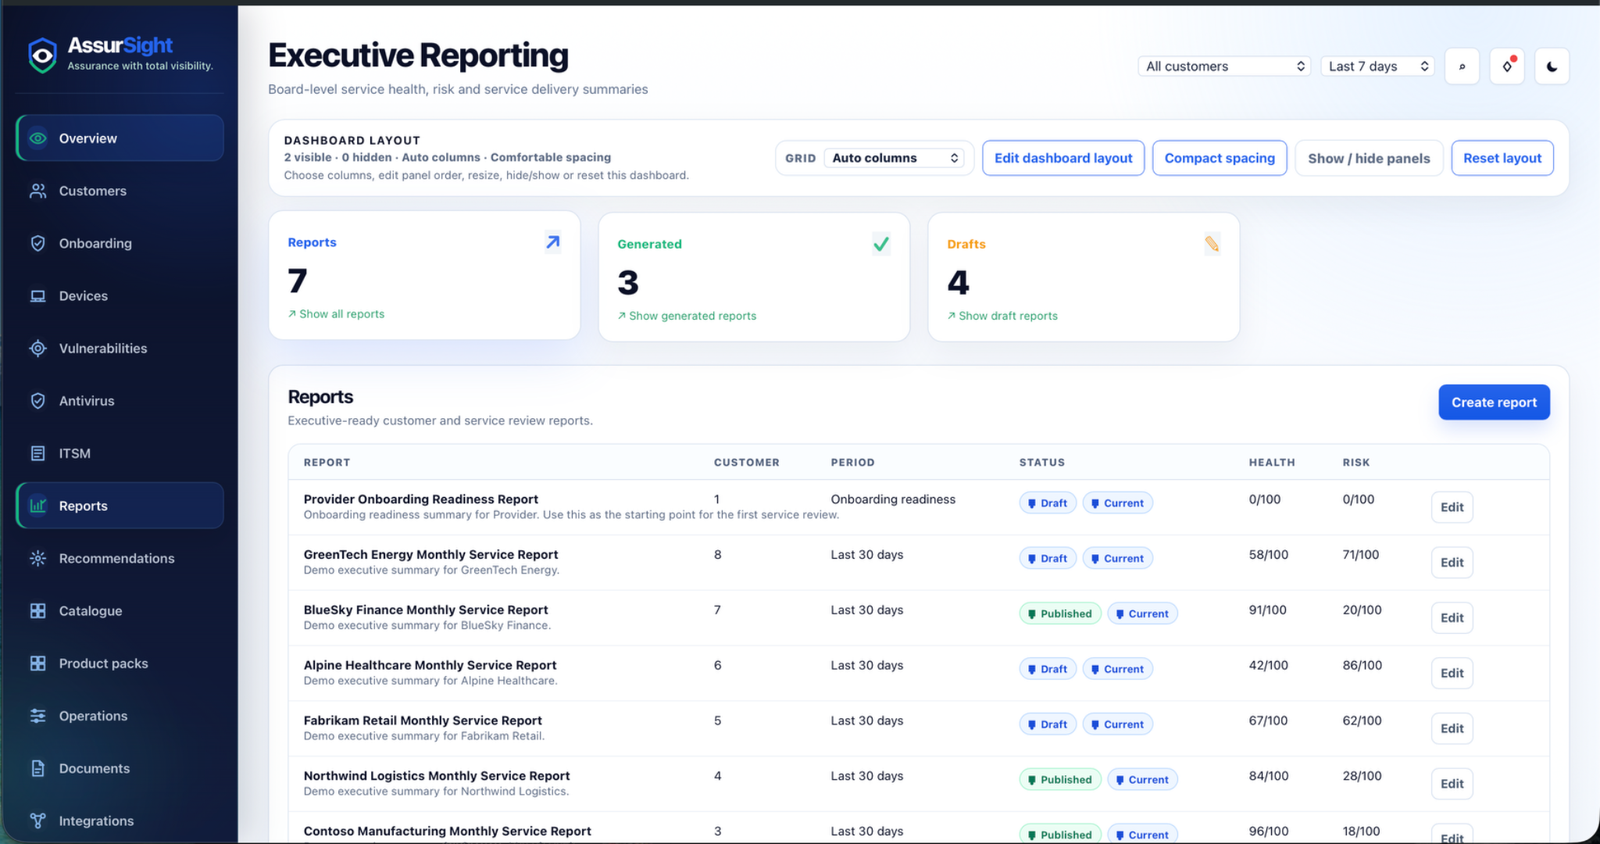Click Fabrikam Retail Monthly Service Report title
The height and width of the screenshot is (844, 1600).
(x=422, y=720)
